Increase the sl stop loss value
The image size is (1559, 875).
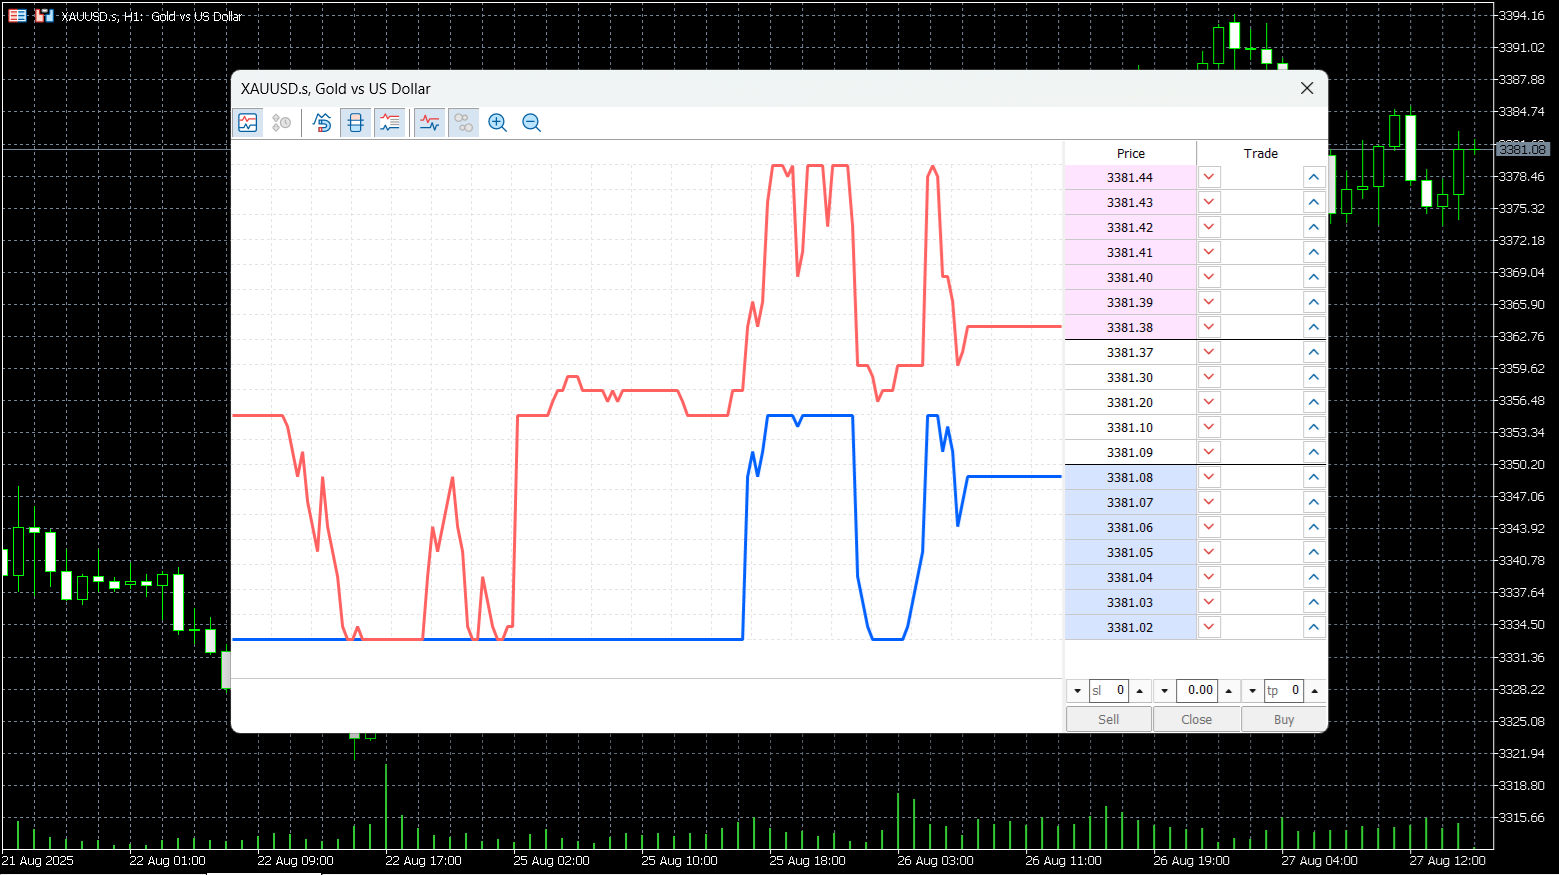point(1139,691)
